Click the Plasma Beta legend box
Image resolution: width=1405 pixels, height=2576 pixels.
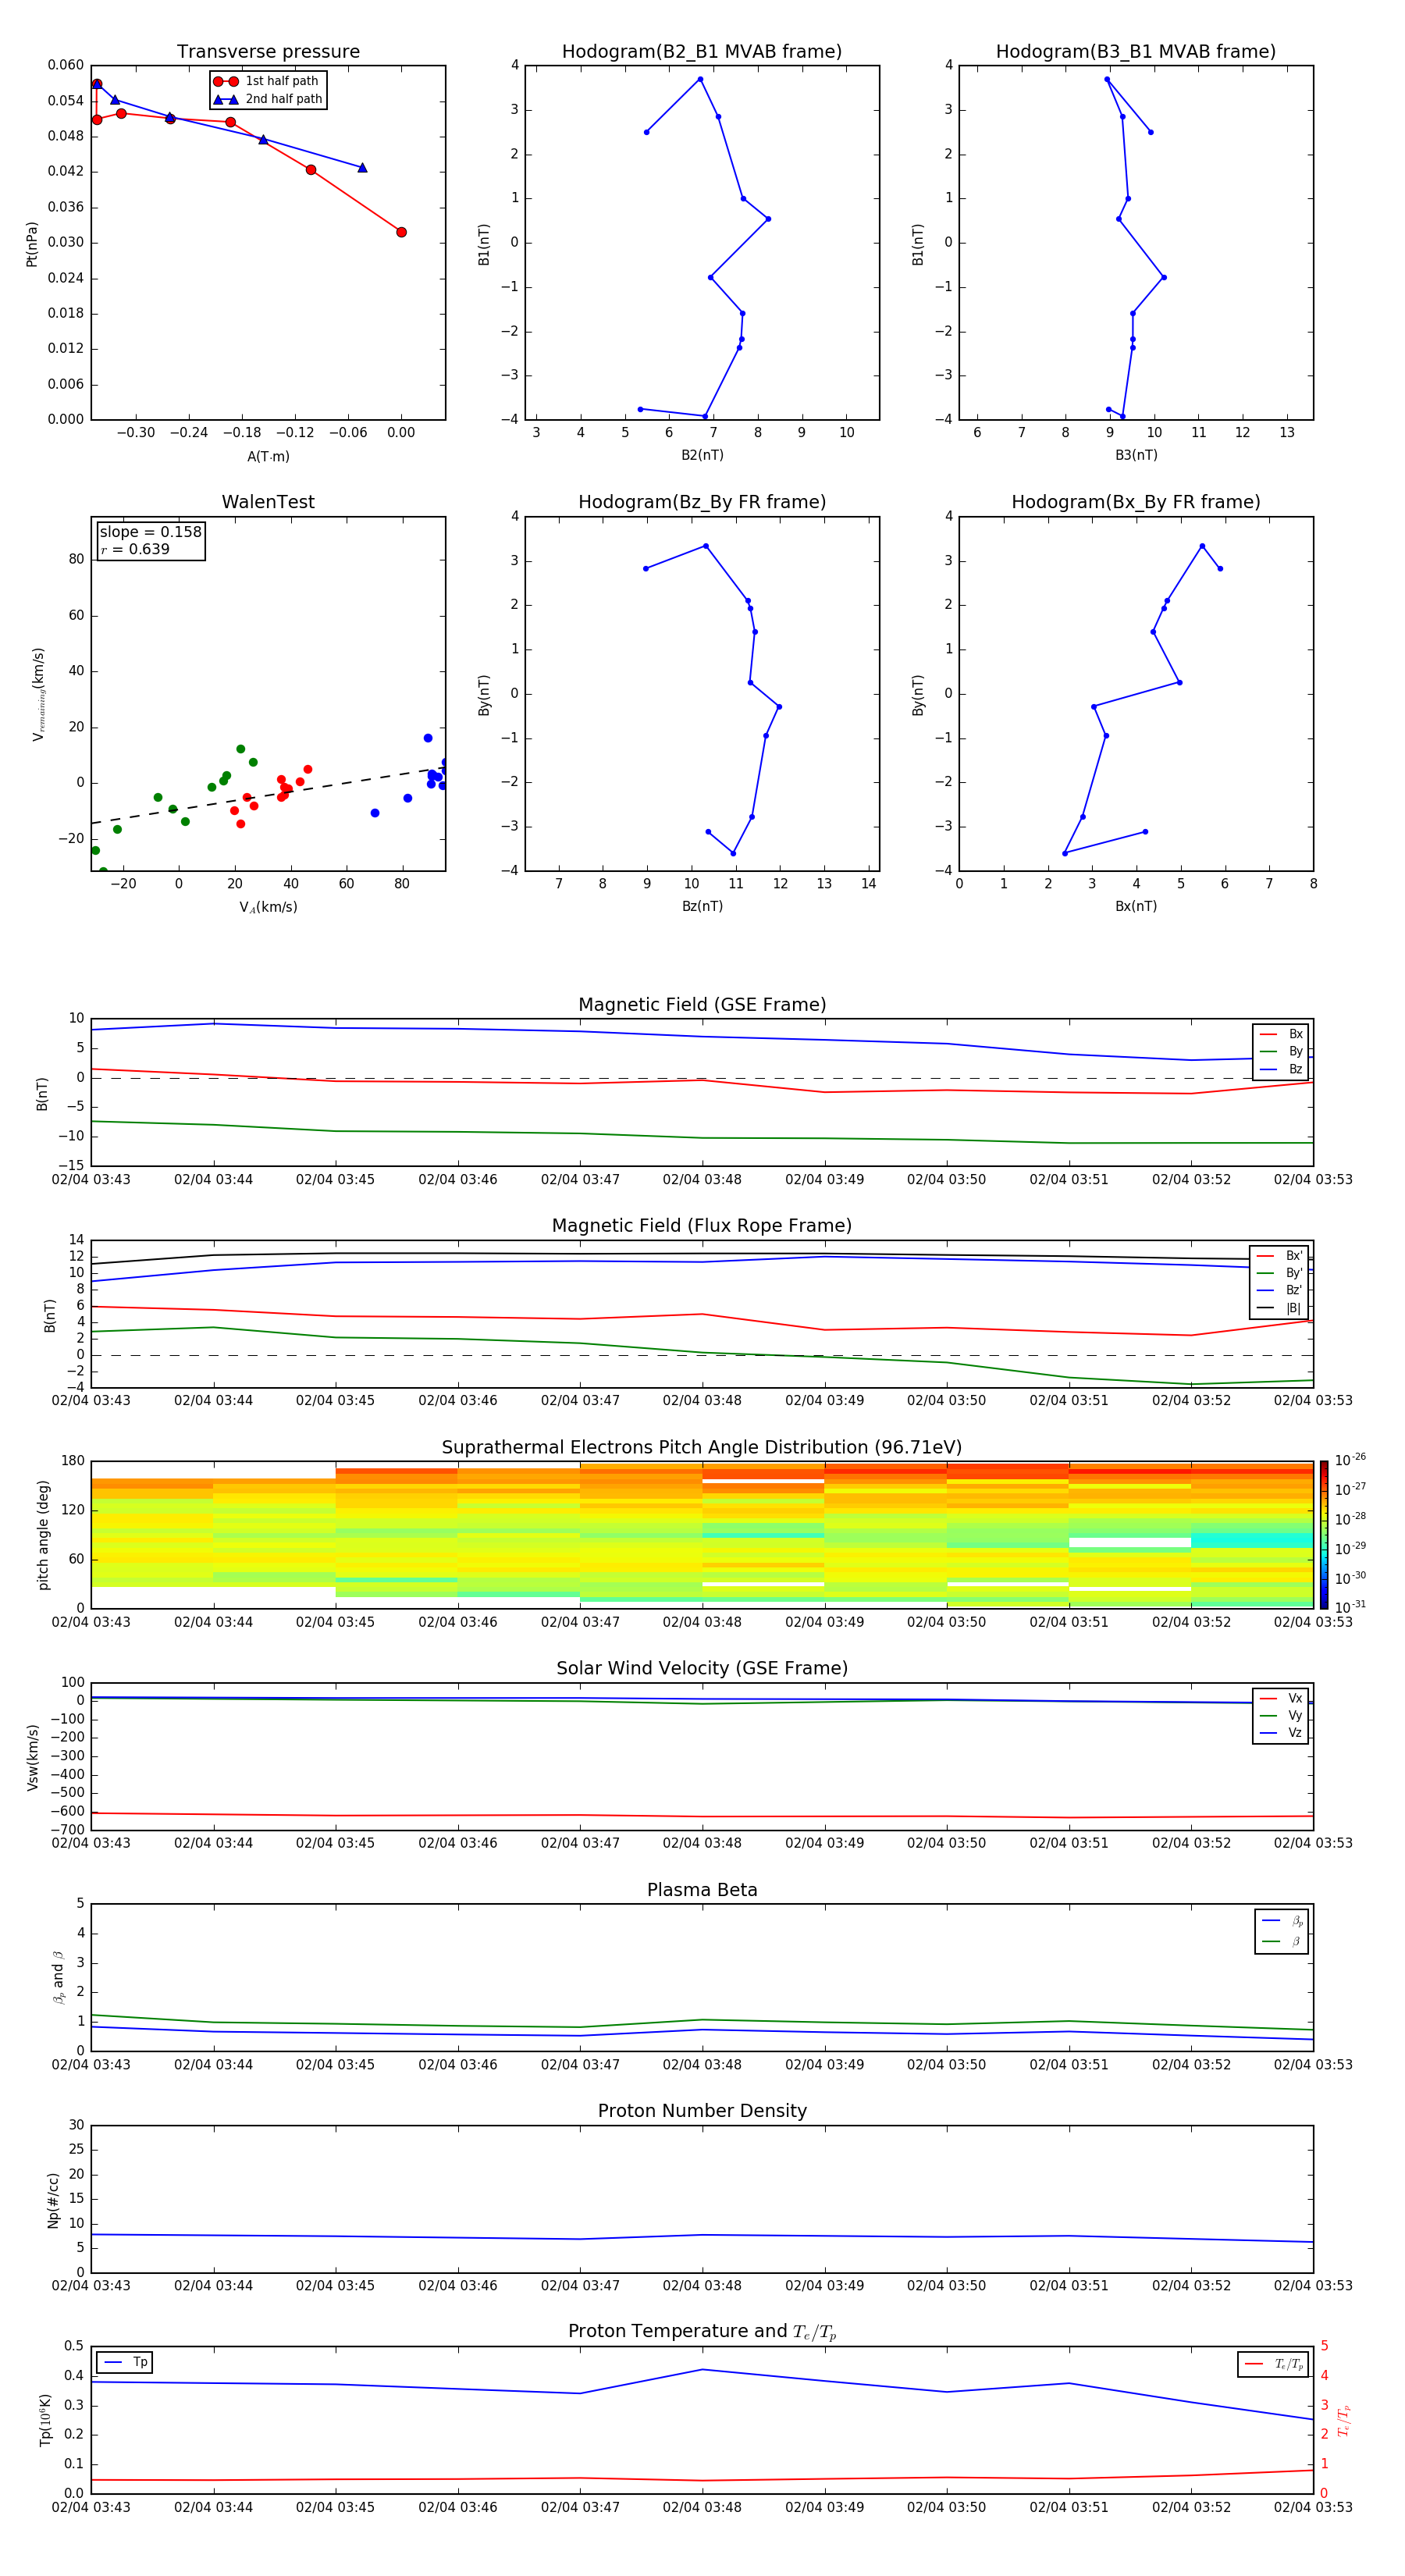1281,1931
